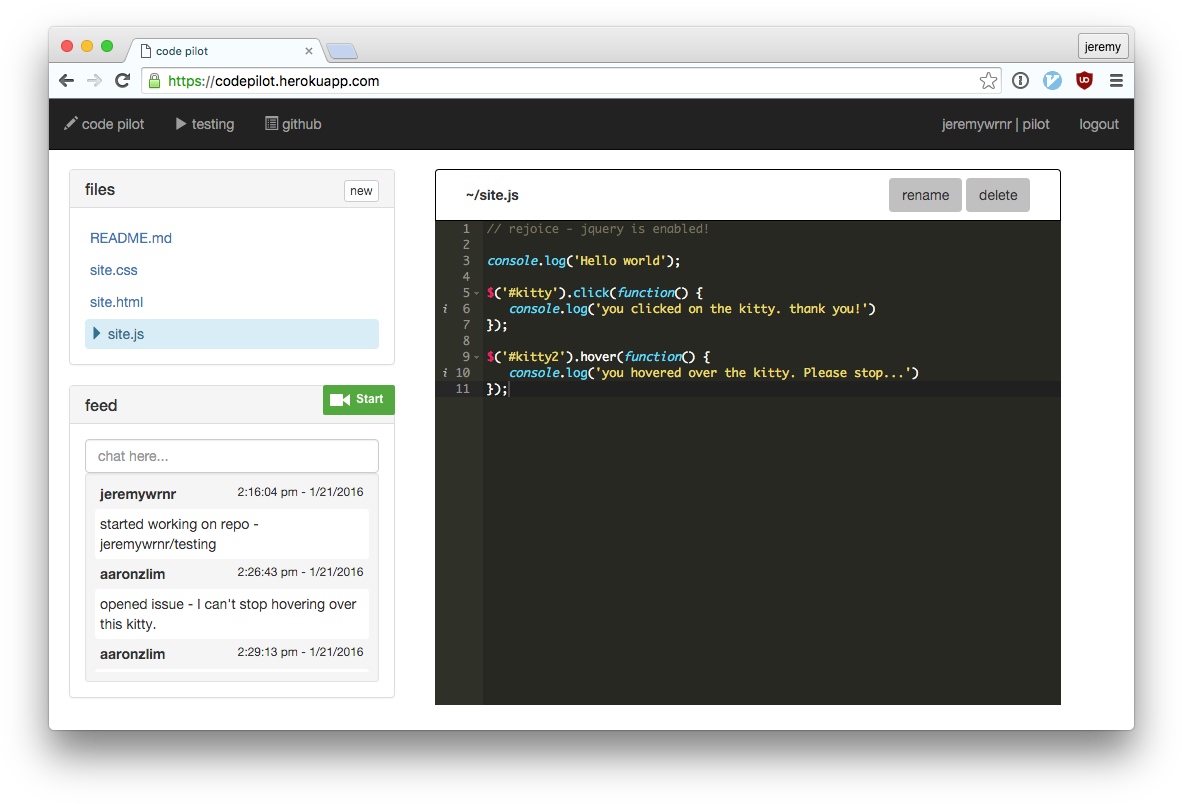Open github via the repo icon
This screenshot has height=804, width=1182.
point(270,123)
